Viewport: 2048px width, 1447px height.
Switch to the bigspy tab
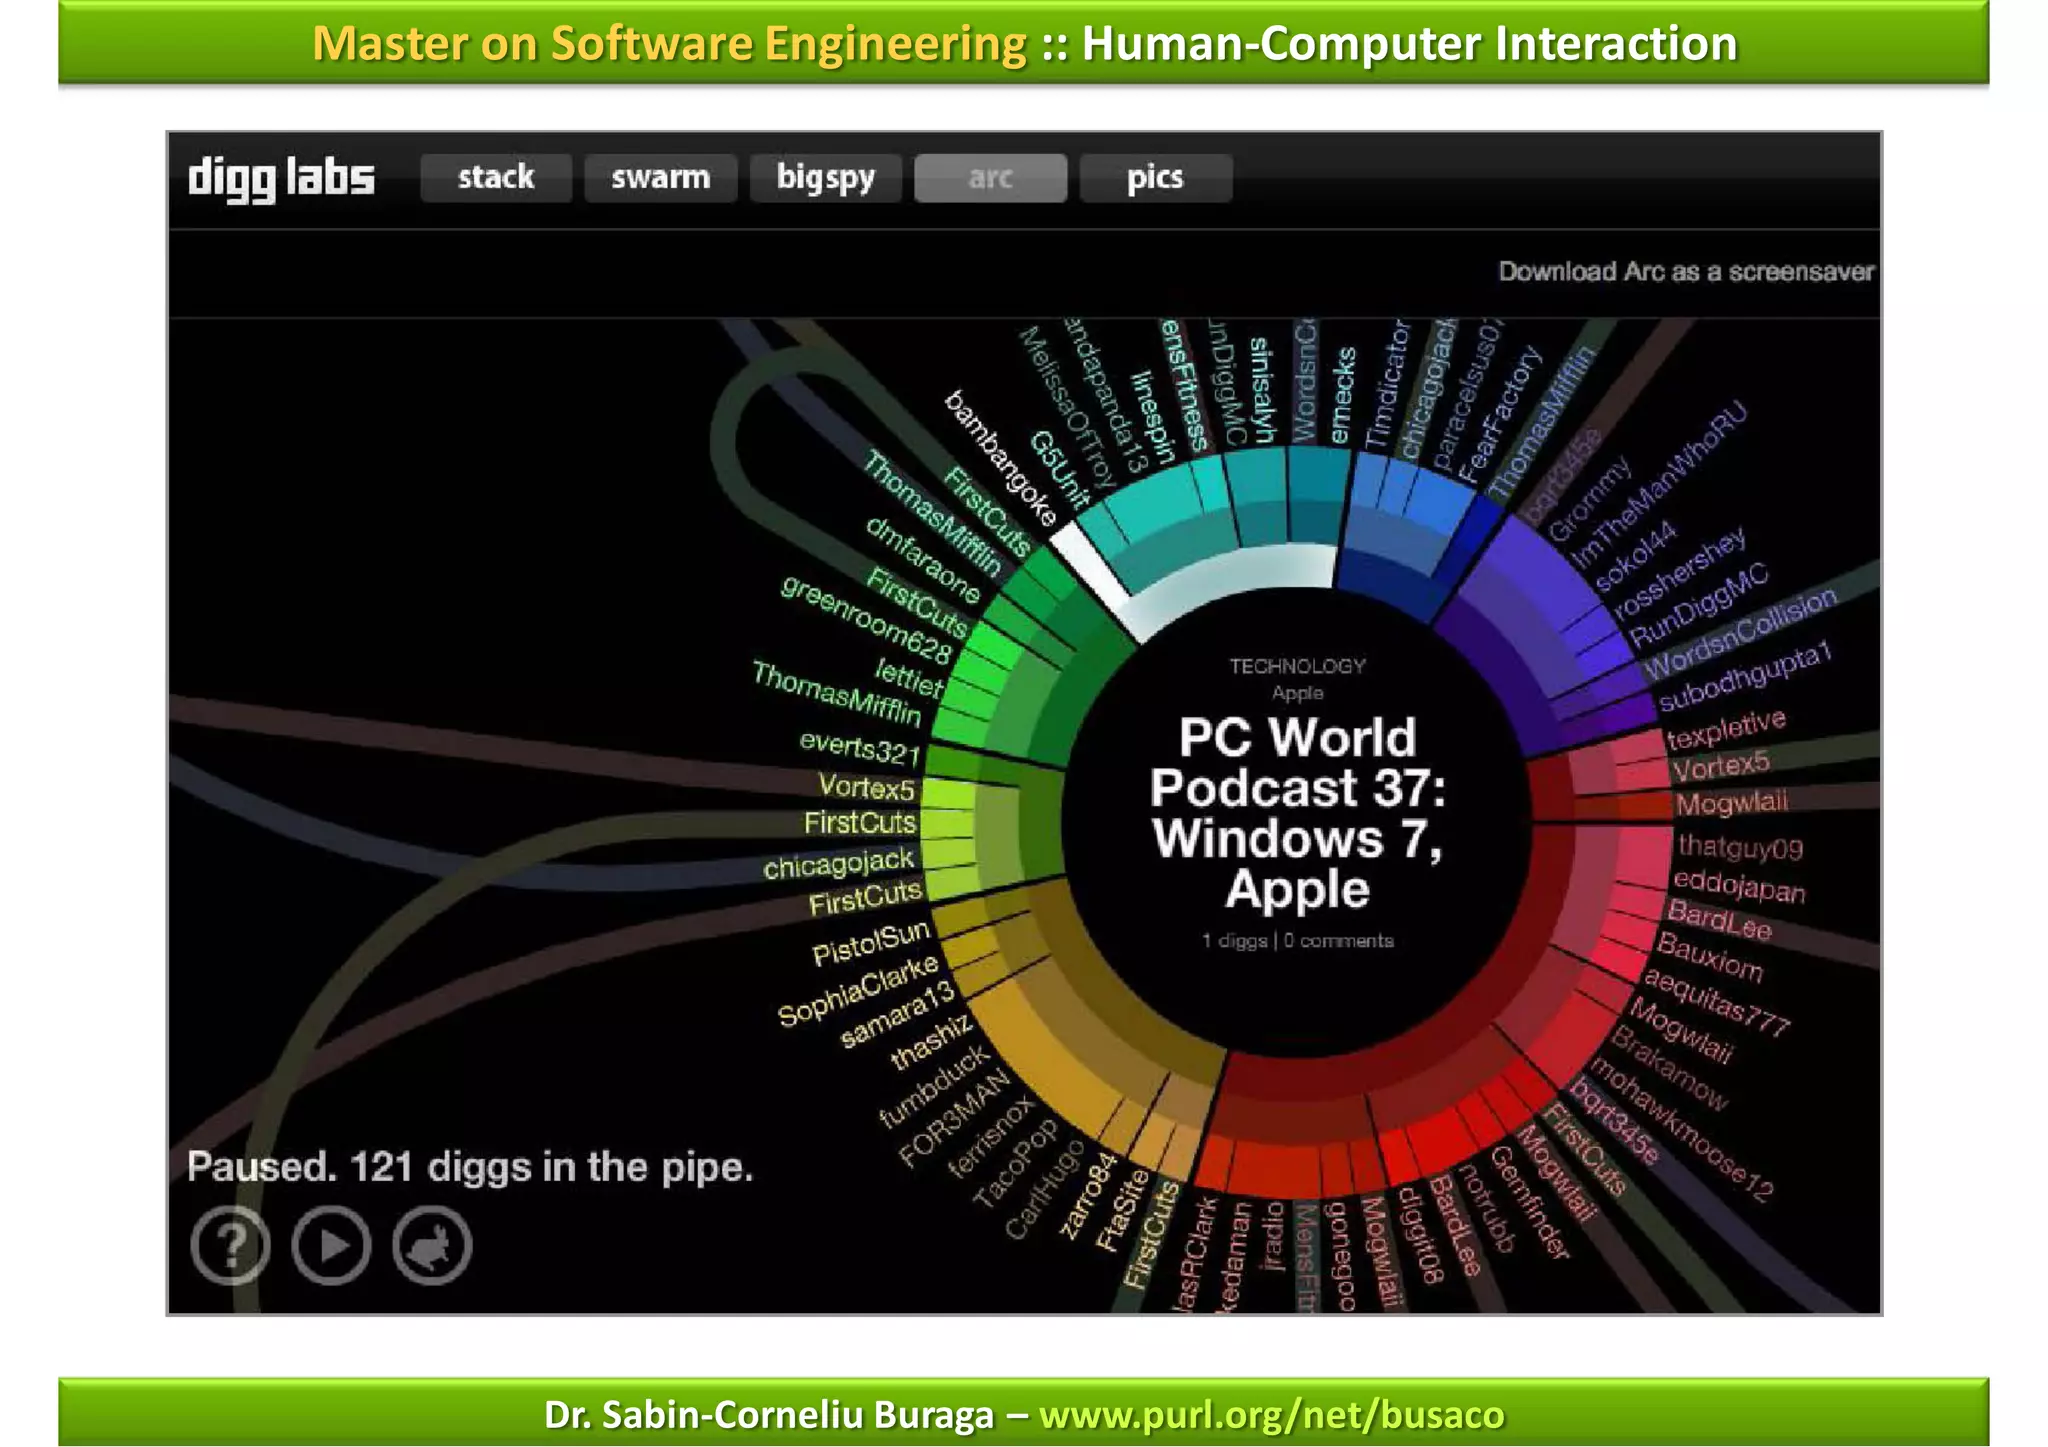(826, 178)
